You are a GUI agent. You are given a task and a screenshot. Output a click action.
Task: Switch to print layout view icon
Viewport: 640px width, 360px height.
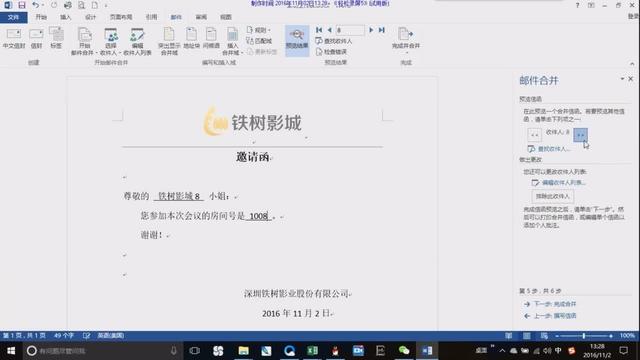point(527,336)
